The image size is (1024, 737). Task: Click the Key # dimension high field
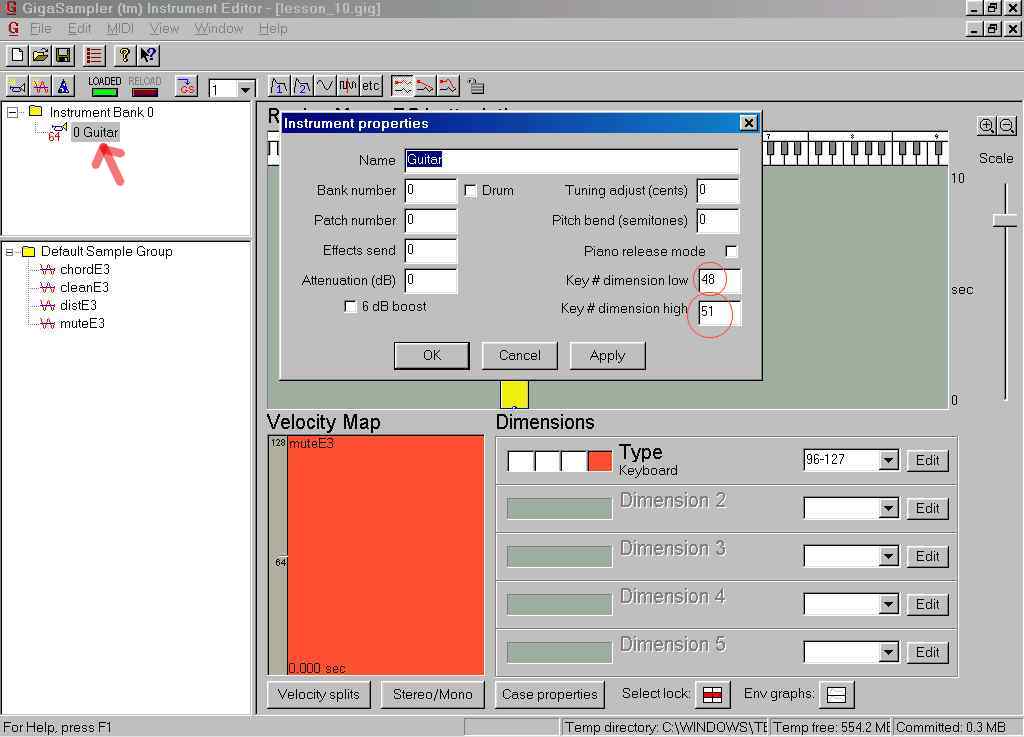point(718,311)
